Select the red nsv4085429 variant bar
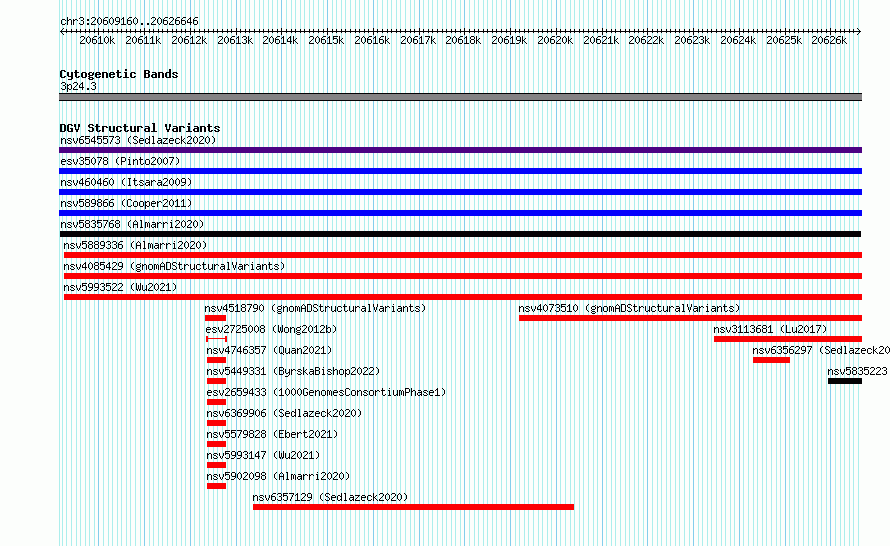Screen dimensions: 890x546 pos(463,276)
